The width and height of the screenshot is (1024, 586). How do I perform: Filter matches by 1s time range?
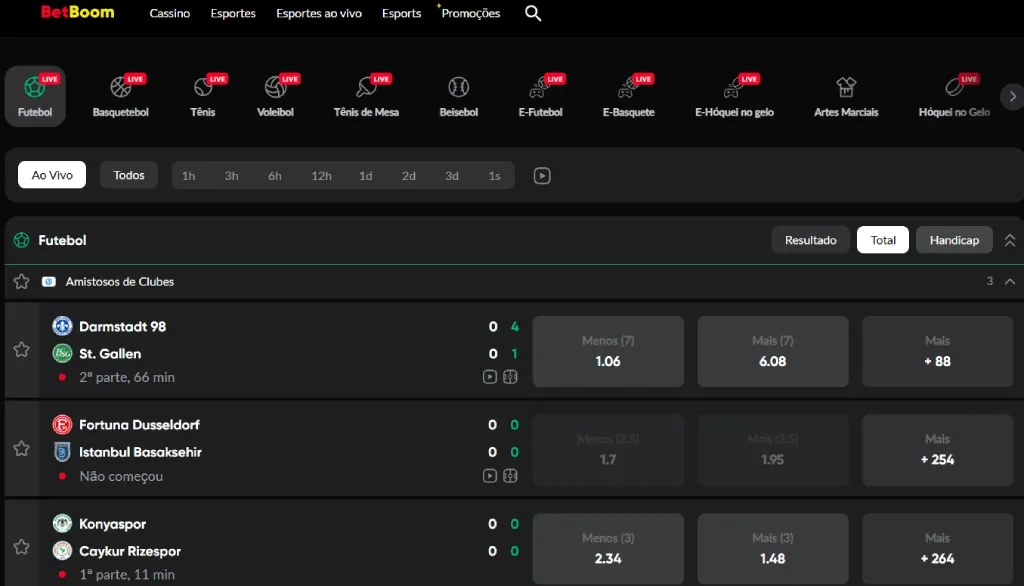494,176
